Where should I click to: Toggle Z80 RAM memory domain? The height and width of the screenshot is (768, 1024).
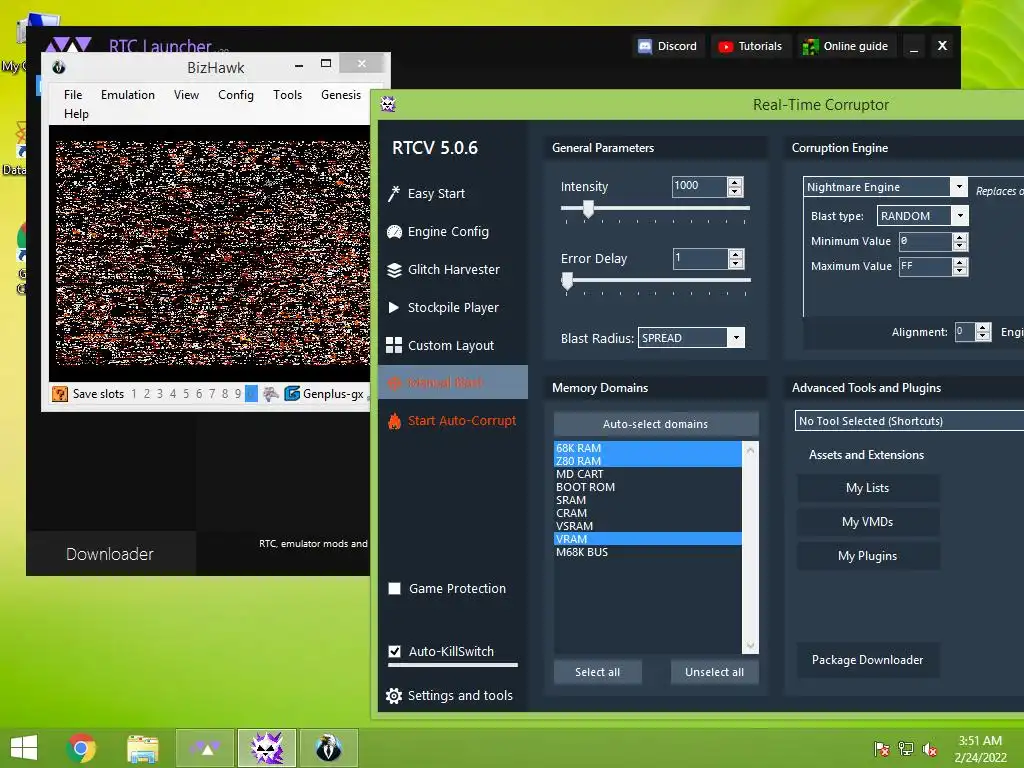click(x=648, y=461)
